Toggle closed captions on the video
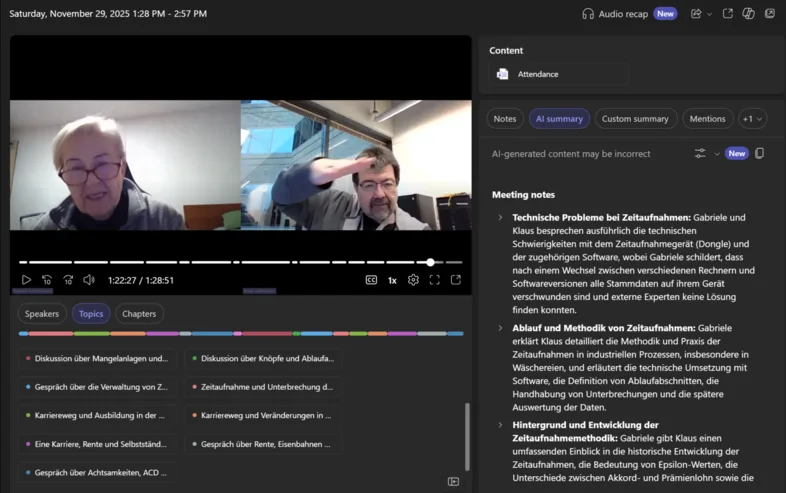The width and height of the screenshot is (786, 493). point(371,280)
